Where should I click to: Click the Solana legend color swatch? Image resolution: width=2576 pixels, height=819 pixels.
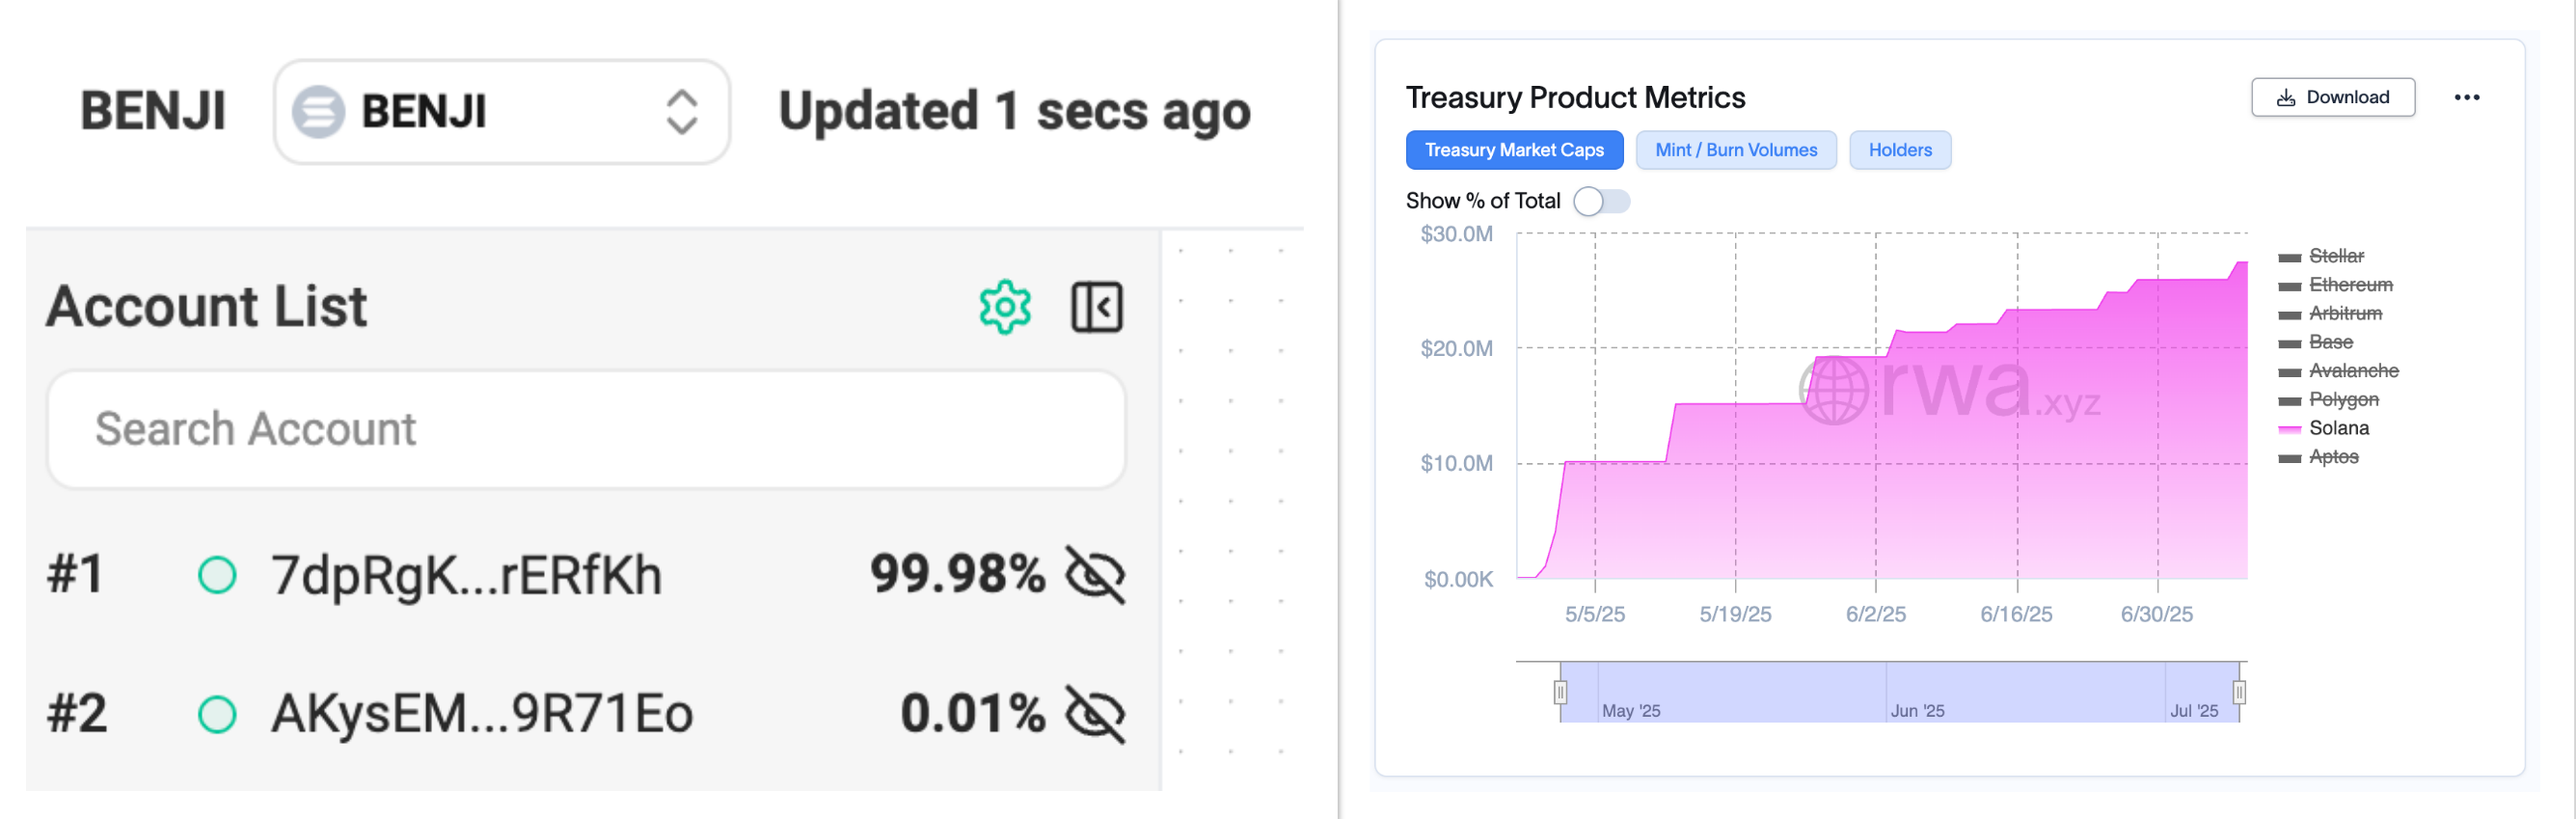point(2289,429)
